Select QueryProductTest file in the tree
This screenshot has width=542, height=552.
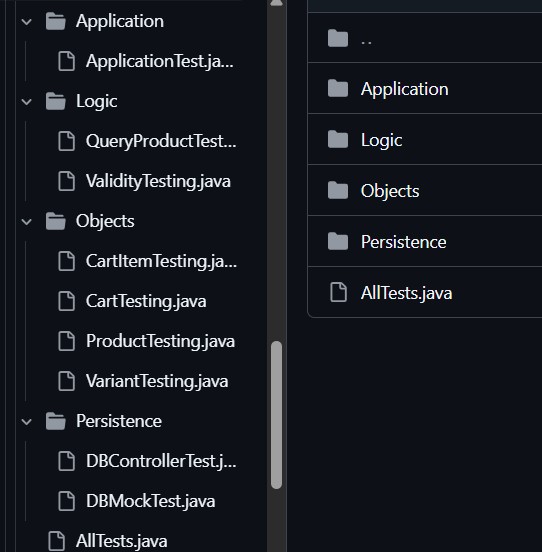tap(161, 141)
